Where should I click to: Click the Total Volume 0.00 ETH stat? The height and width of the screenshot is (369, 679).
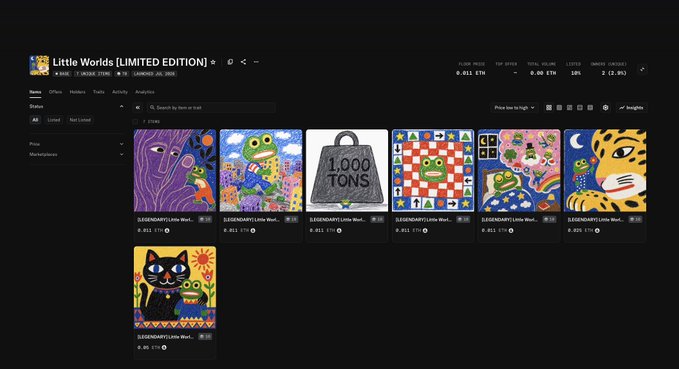click(x=543, y=69)
